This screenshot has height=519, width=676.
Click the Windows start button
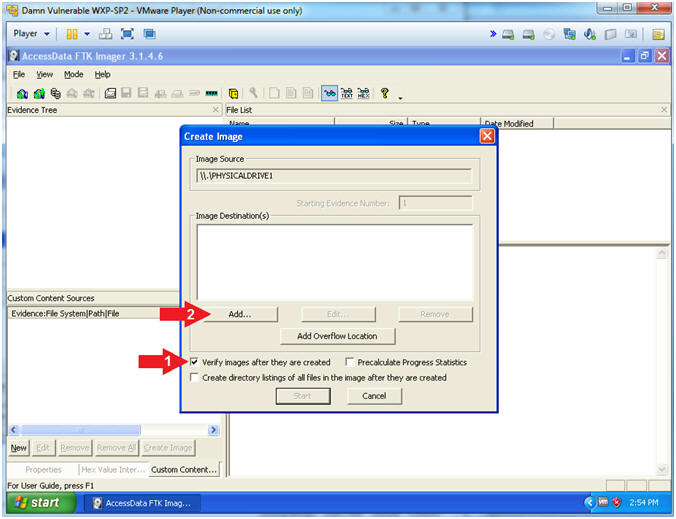point(41,502)
